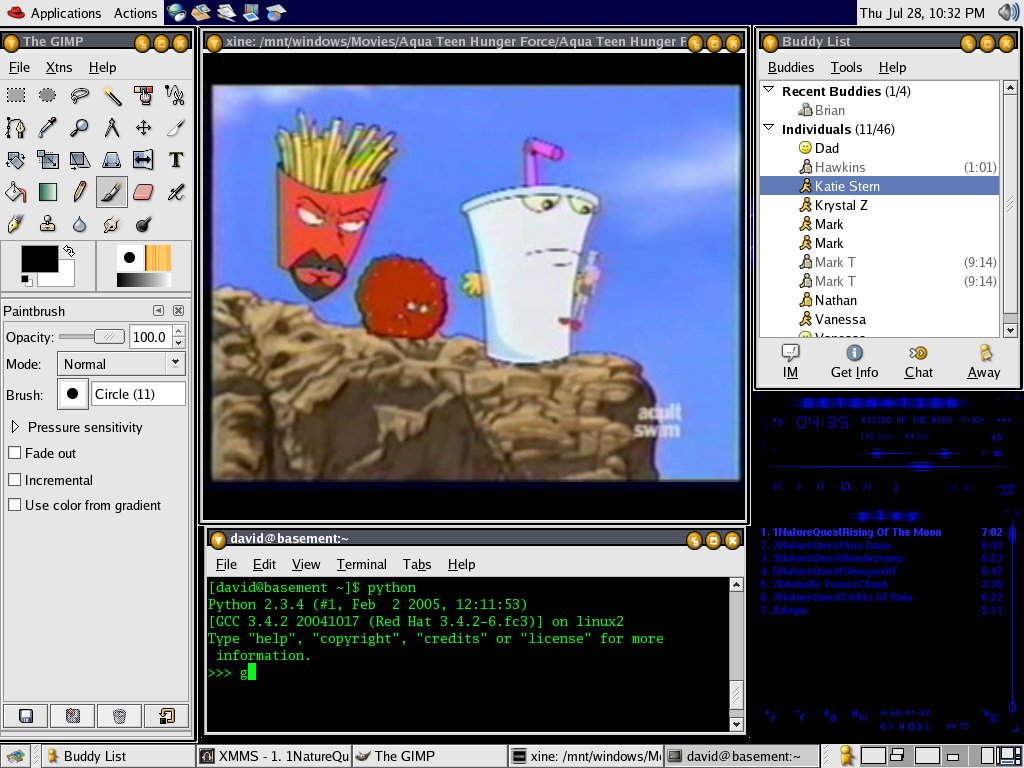Switch to XMMS from the taskbar

coord(274,756)
